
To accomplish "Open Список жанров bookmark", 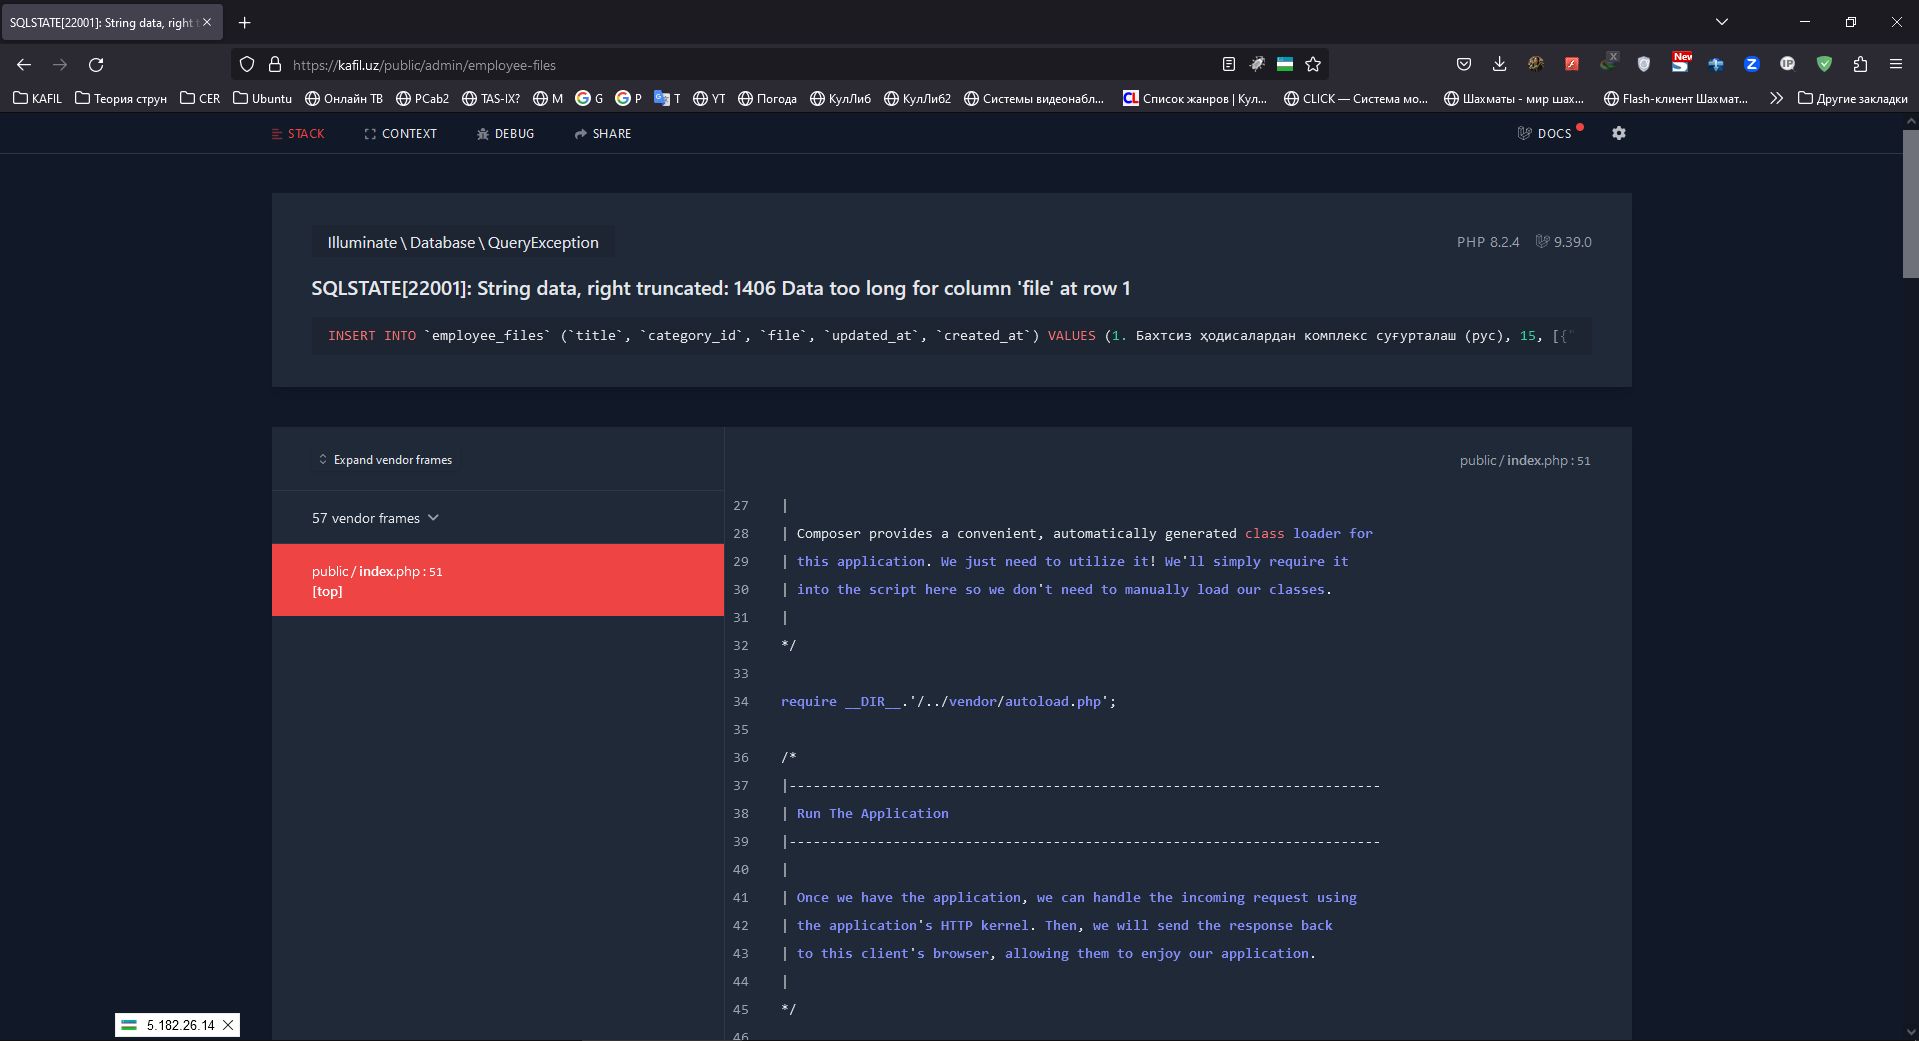I will point(1195,98).
